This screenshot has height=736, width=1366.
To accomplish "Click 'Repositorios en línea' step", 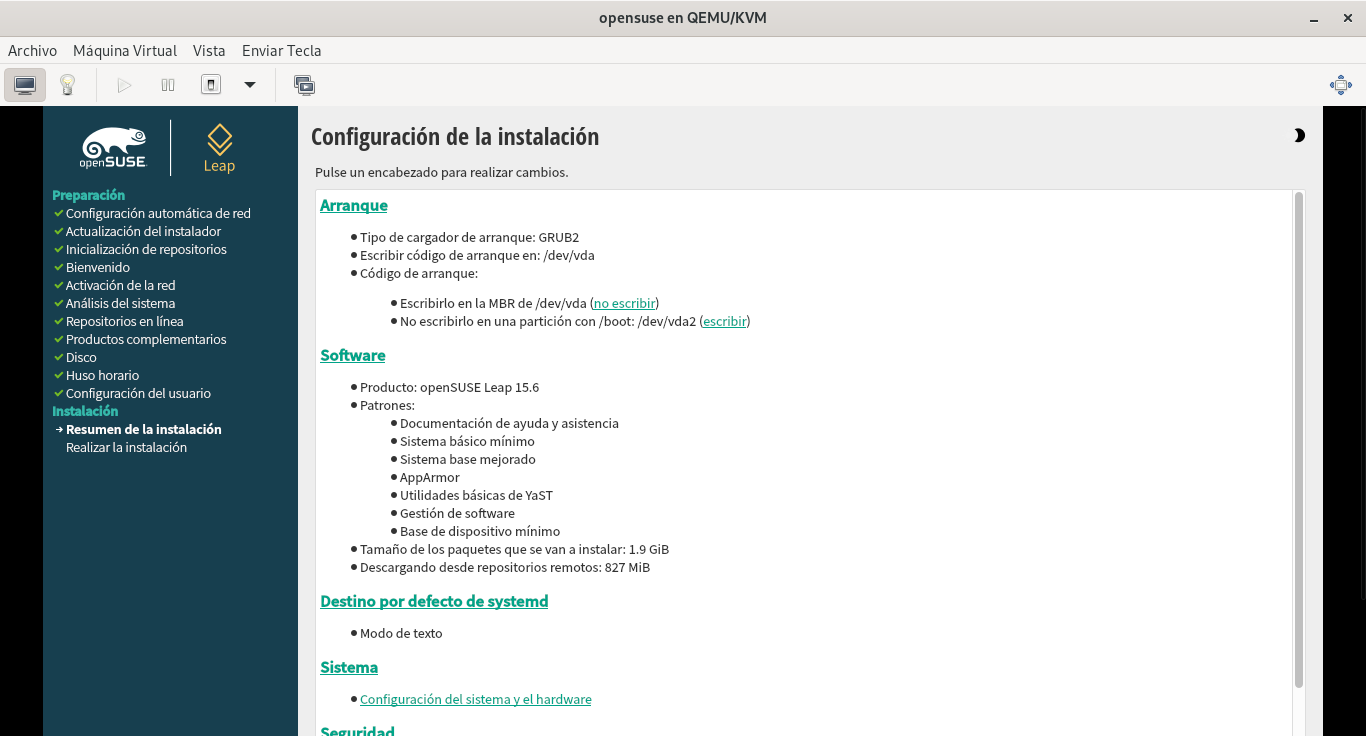I will (x=124, y=321).
